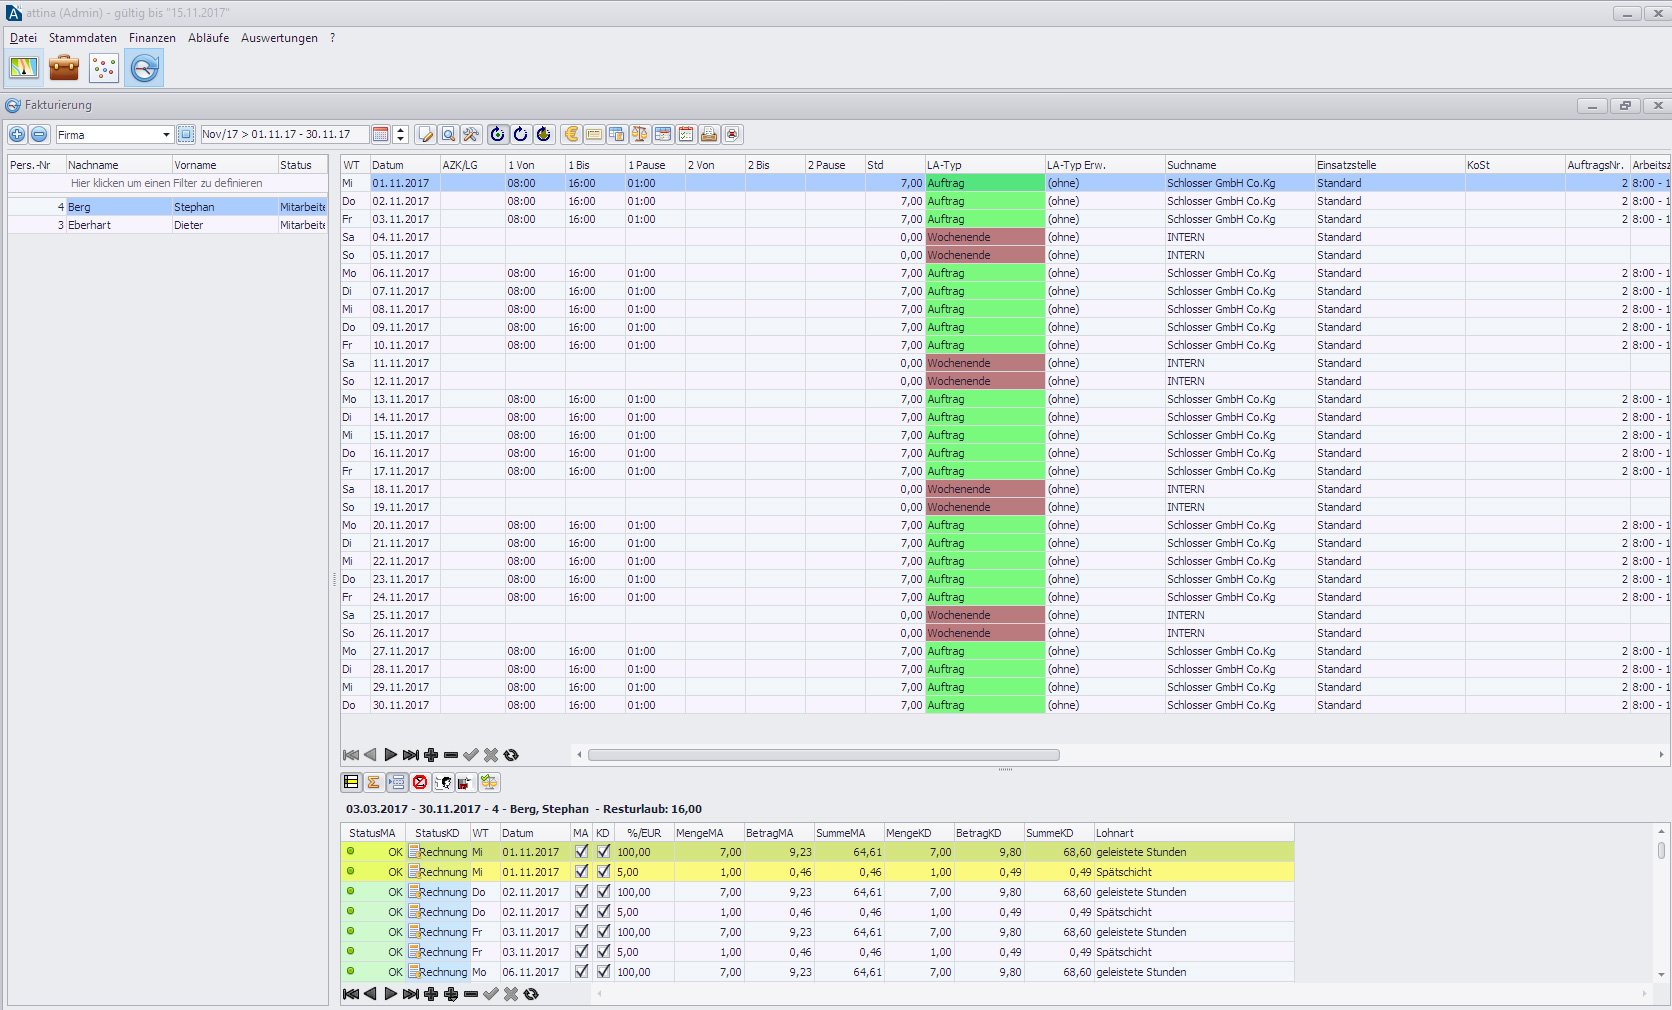
Task: Refresh data below the Lohnart grid
Action: (531, 994)
